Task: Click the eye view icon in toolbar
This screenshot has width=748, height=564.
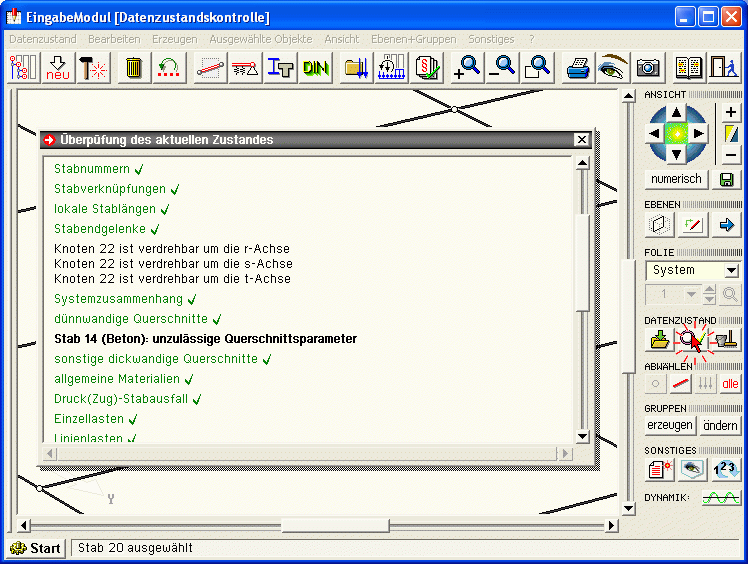Action: (611, 68)
